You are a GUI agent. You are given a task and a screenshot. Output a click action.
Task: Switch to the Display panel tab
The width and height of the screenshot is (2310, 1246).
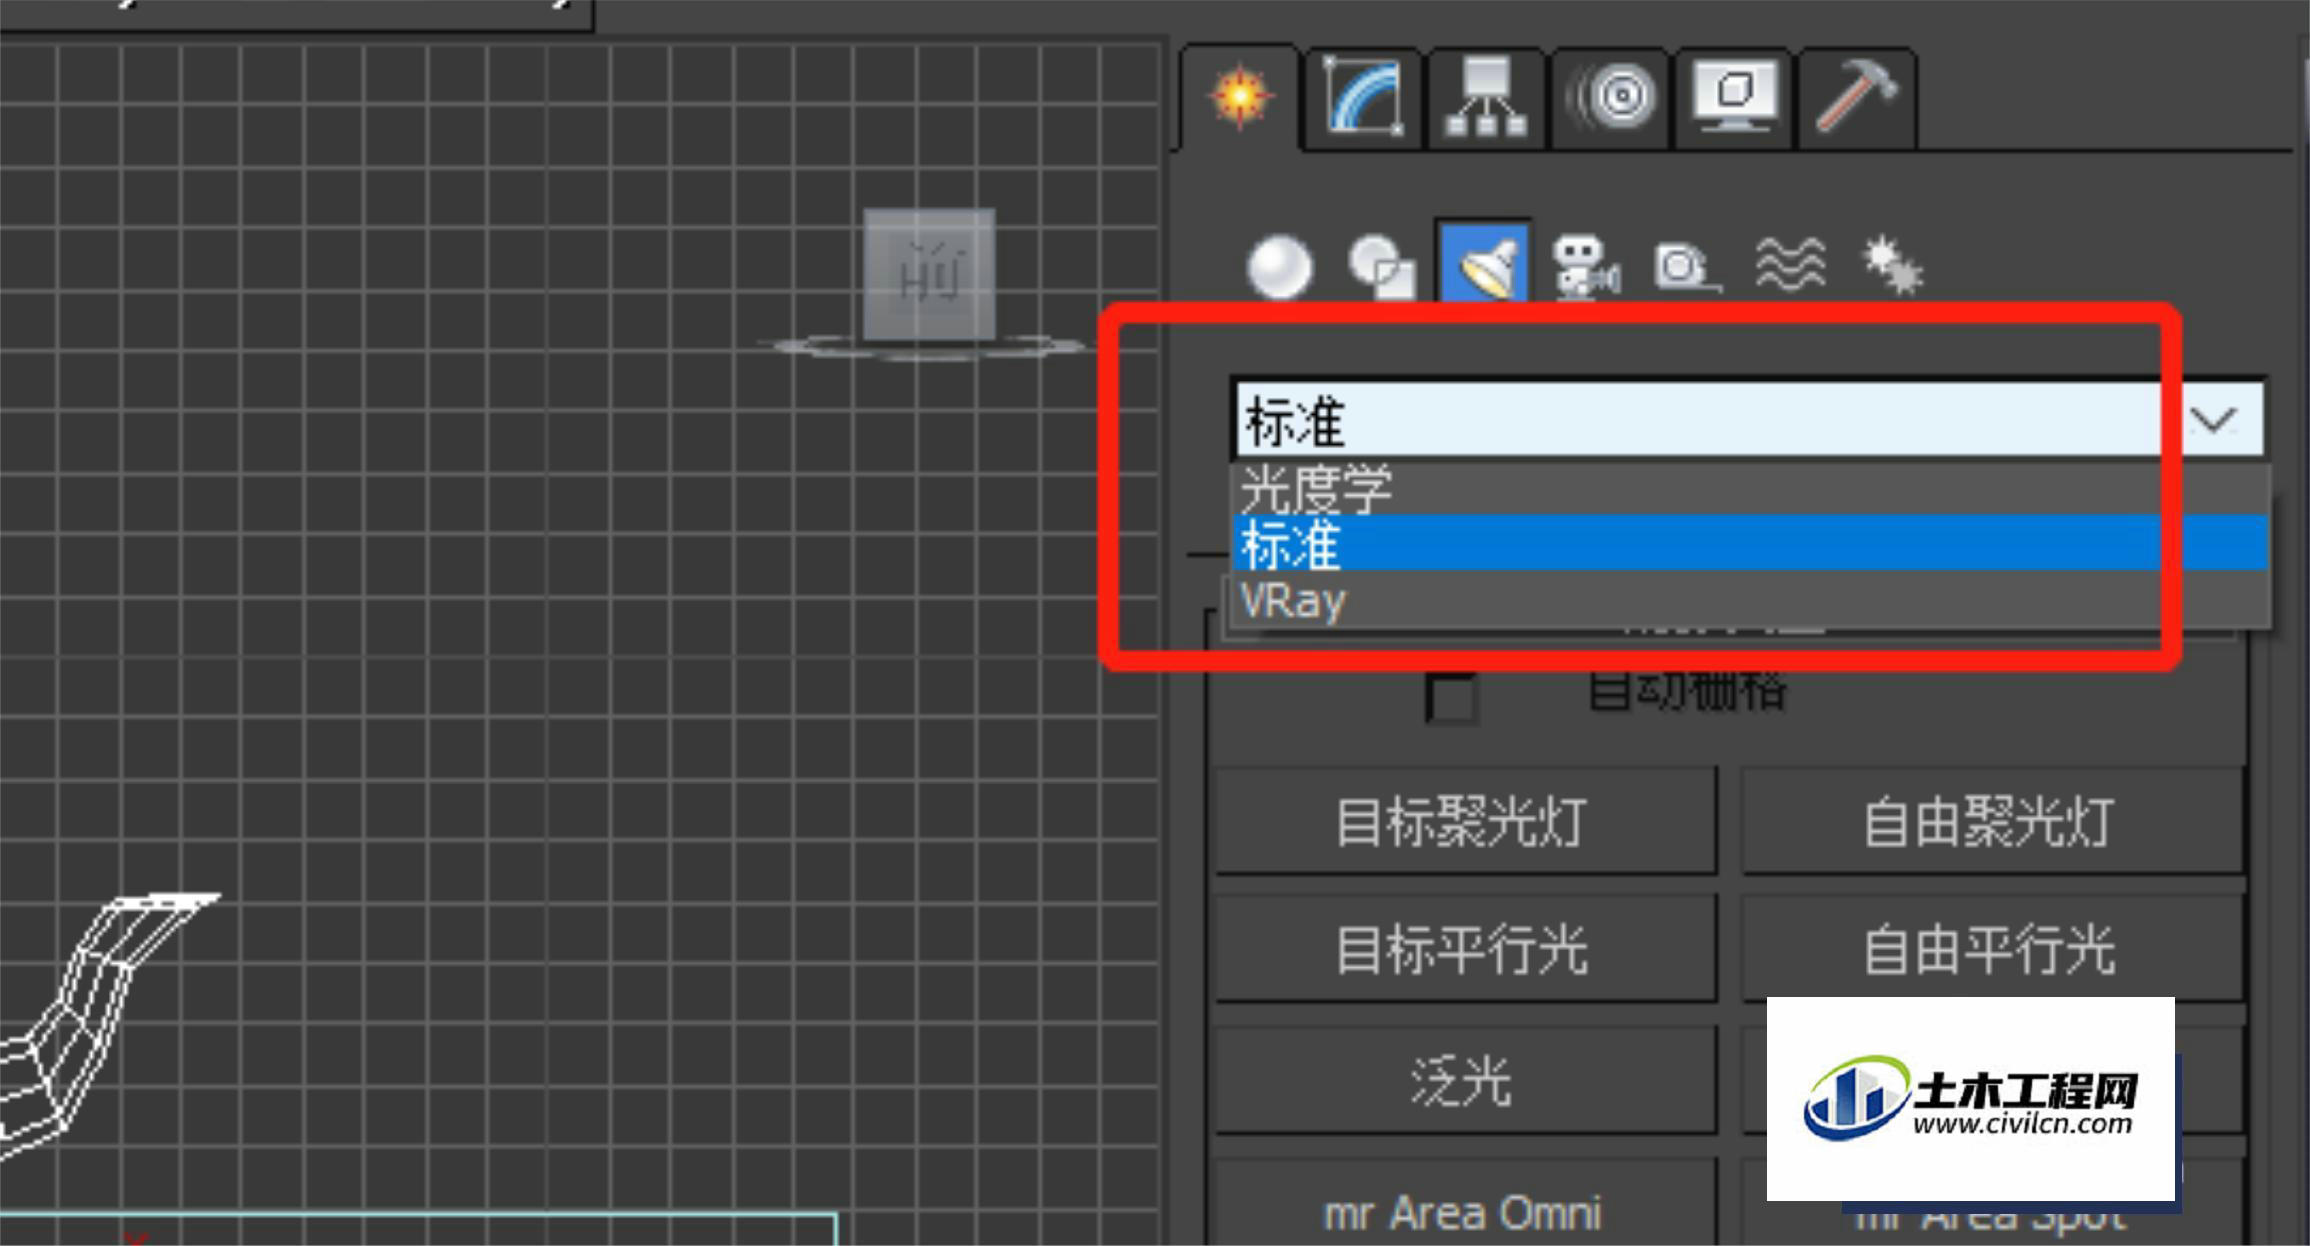click(x=1733, y=98)
